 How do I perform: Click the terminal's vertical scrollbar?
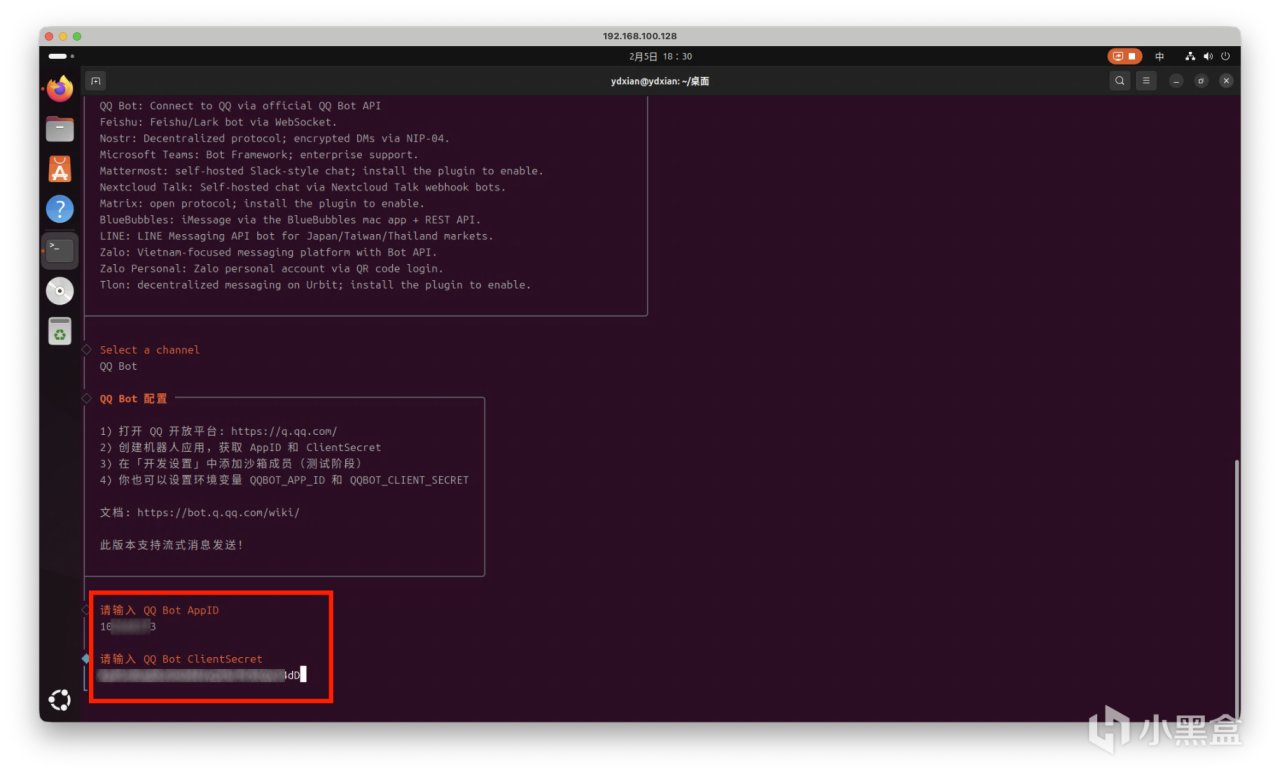[1237, 588]
